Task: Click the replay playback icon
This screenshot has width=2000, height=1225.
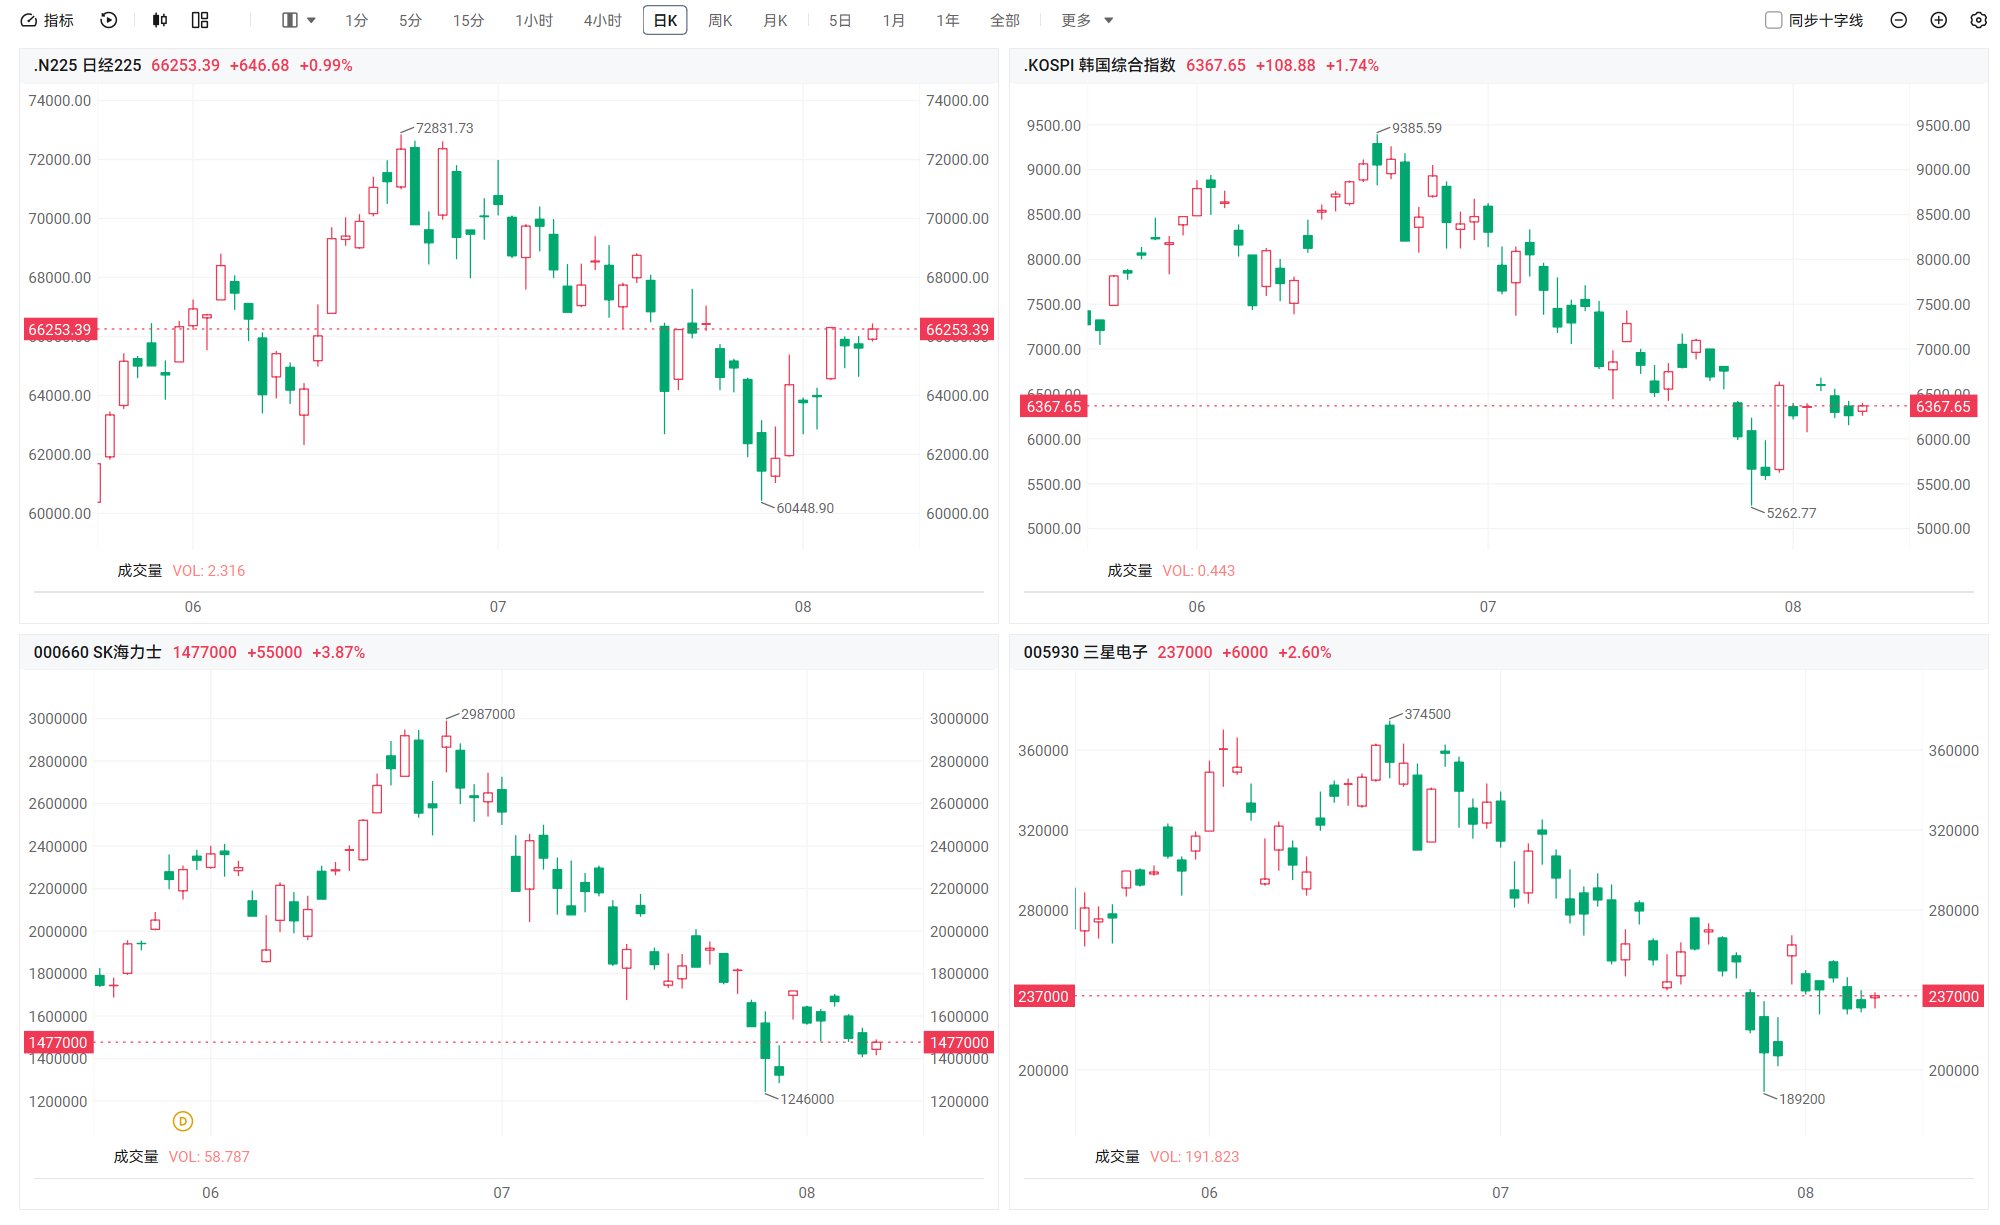Action: pyautogui.click(x=109, y=20)
